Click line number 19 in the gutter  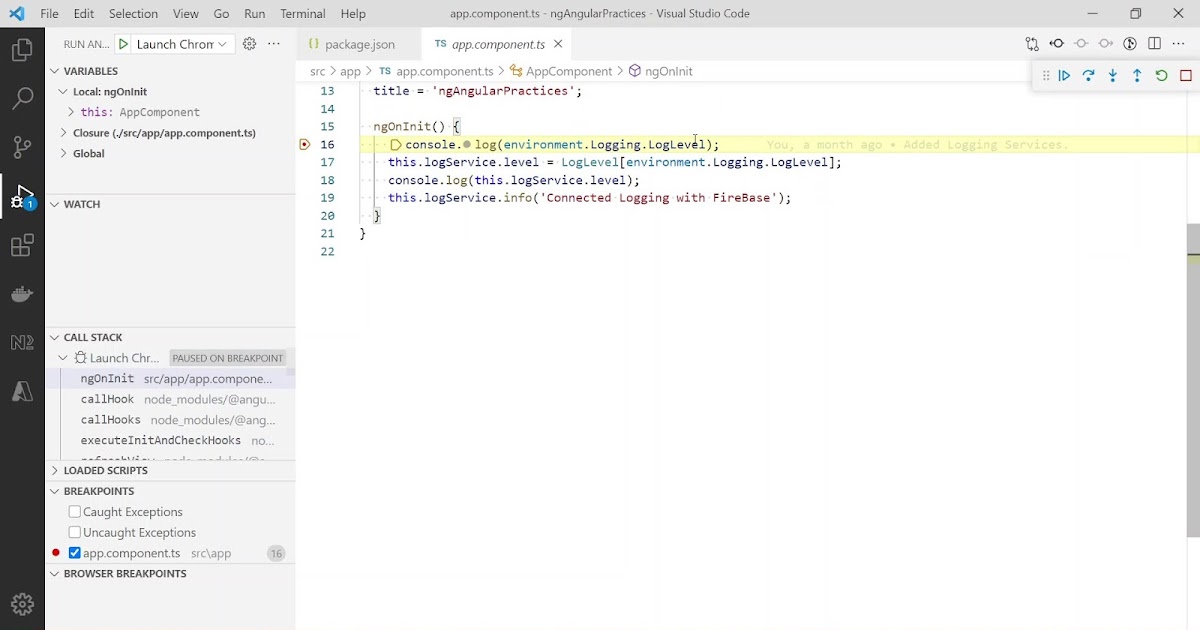tap(327, 198)
